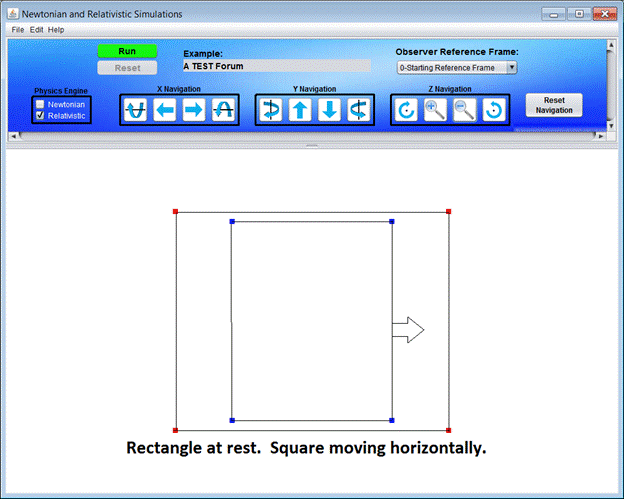
Task: Move left with X Navigation left arrow
Action: coord(165,110)
